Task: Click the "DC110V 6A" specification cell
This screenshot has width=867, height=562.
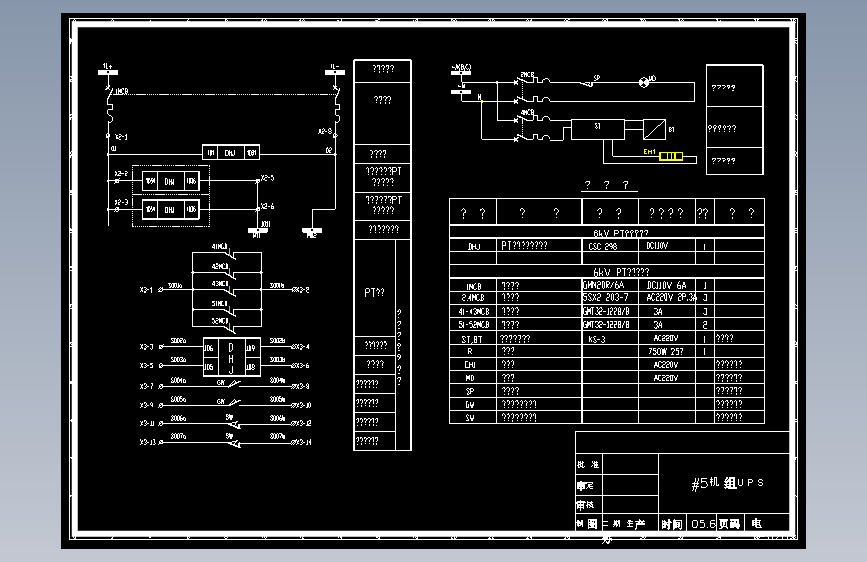Action: tap(666, 285)
